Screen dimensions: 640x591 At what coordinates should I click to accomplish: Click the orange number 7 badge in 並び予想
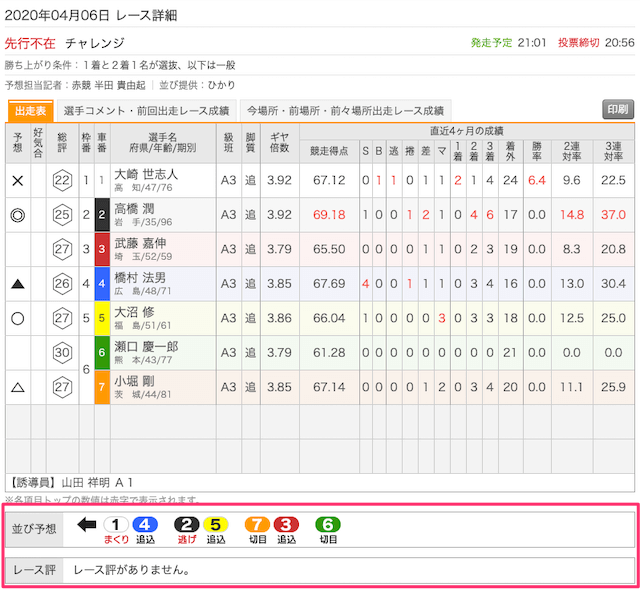[257, 524]
